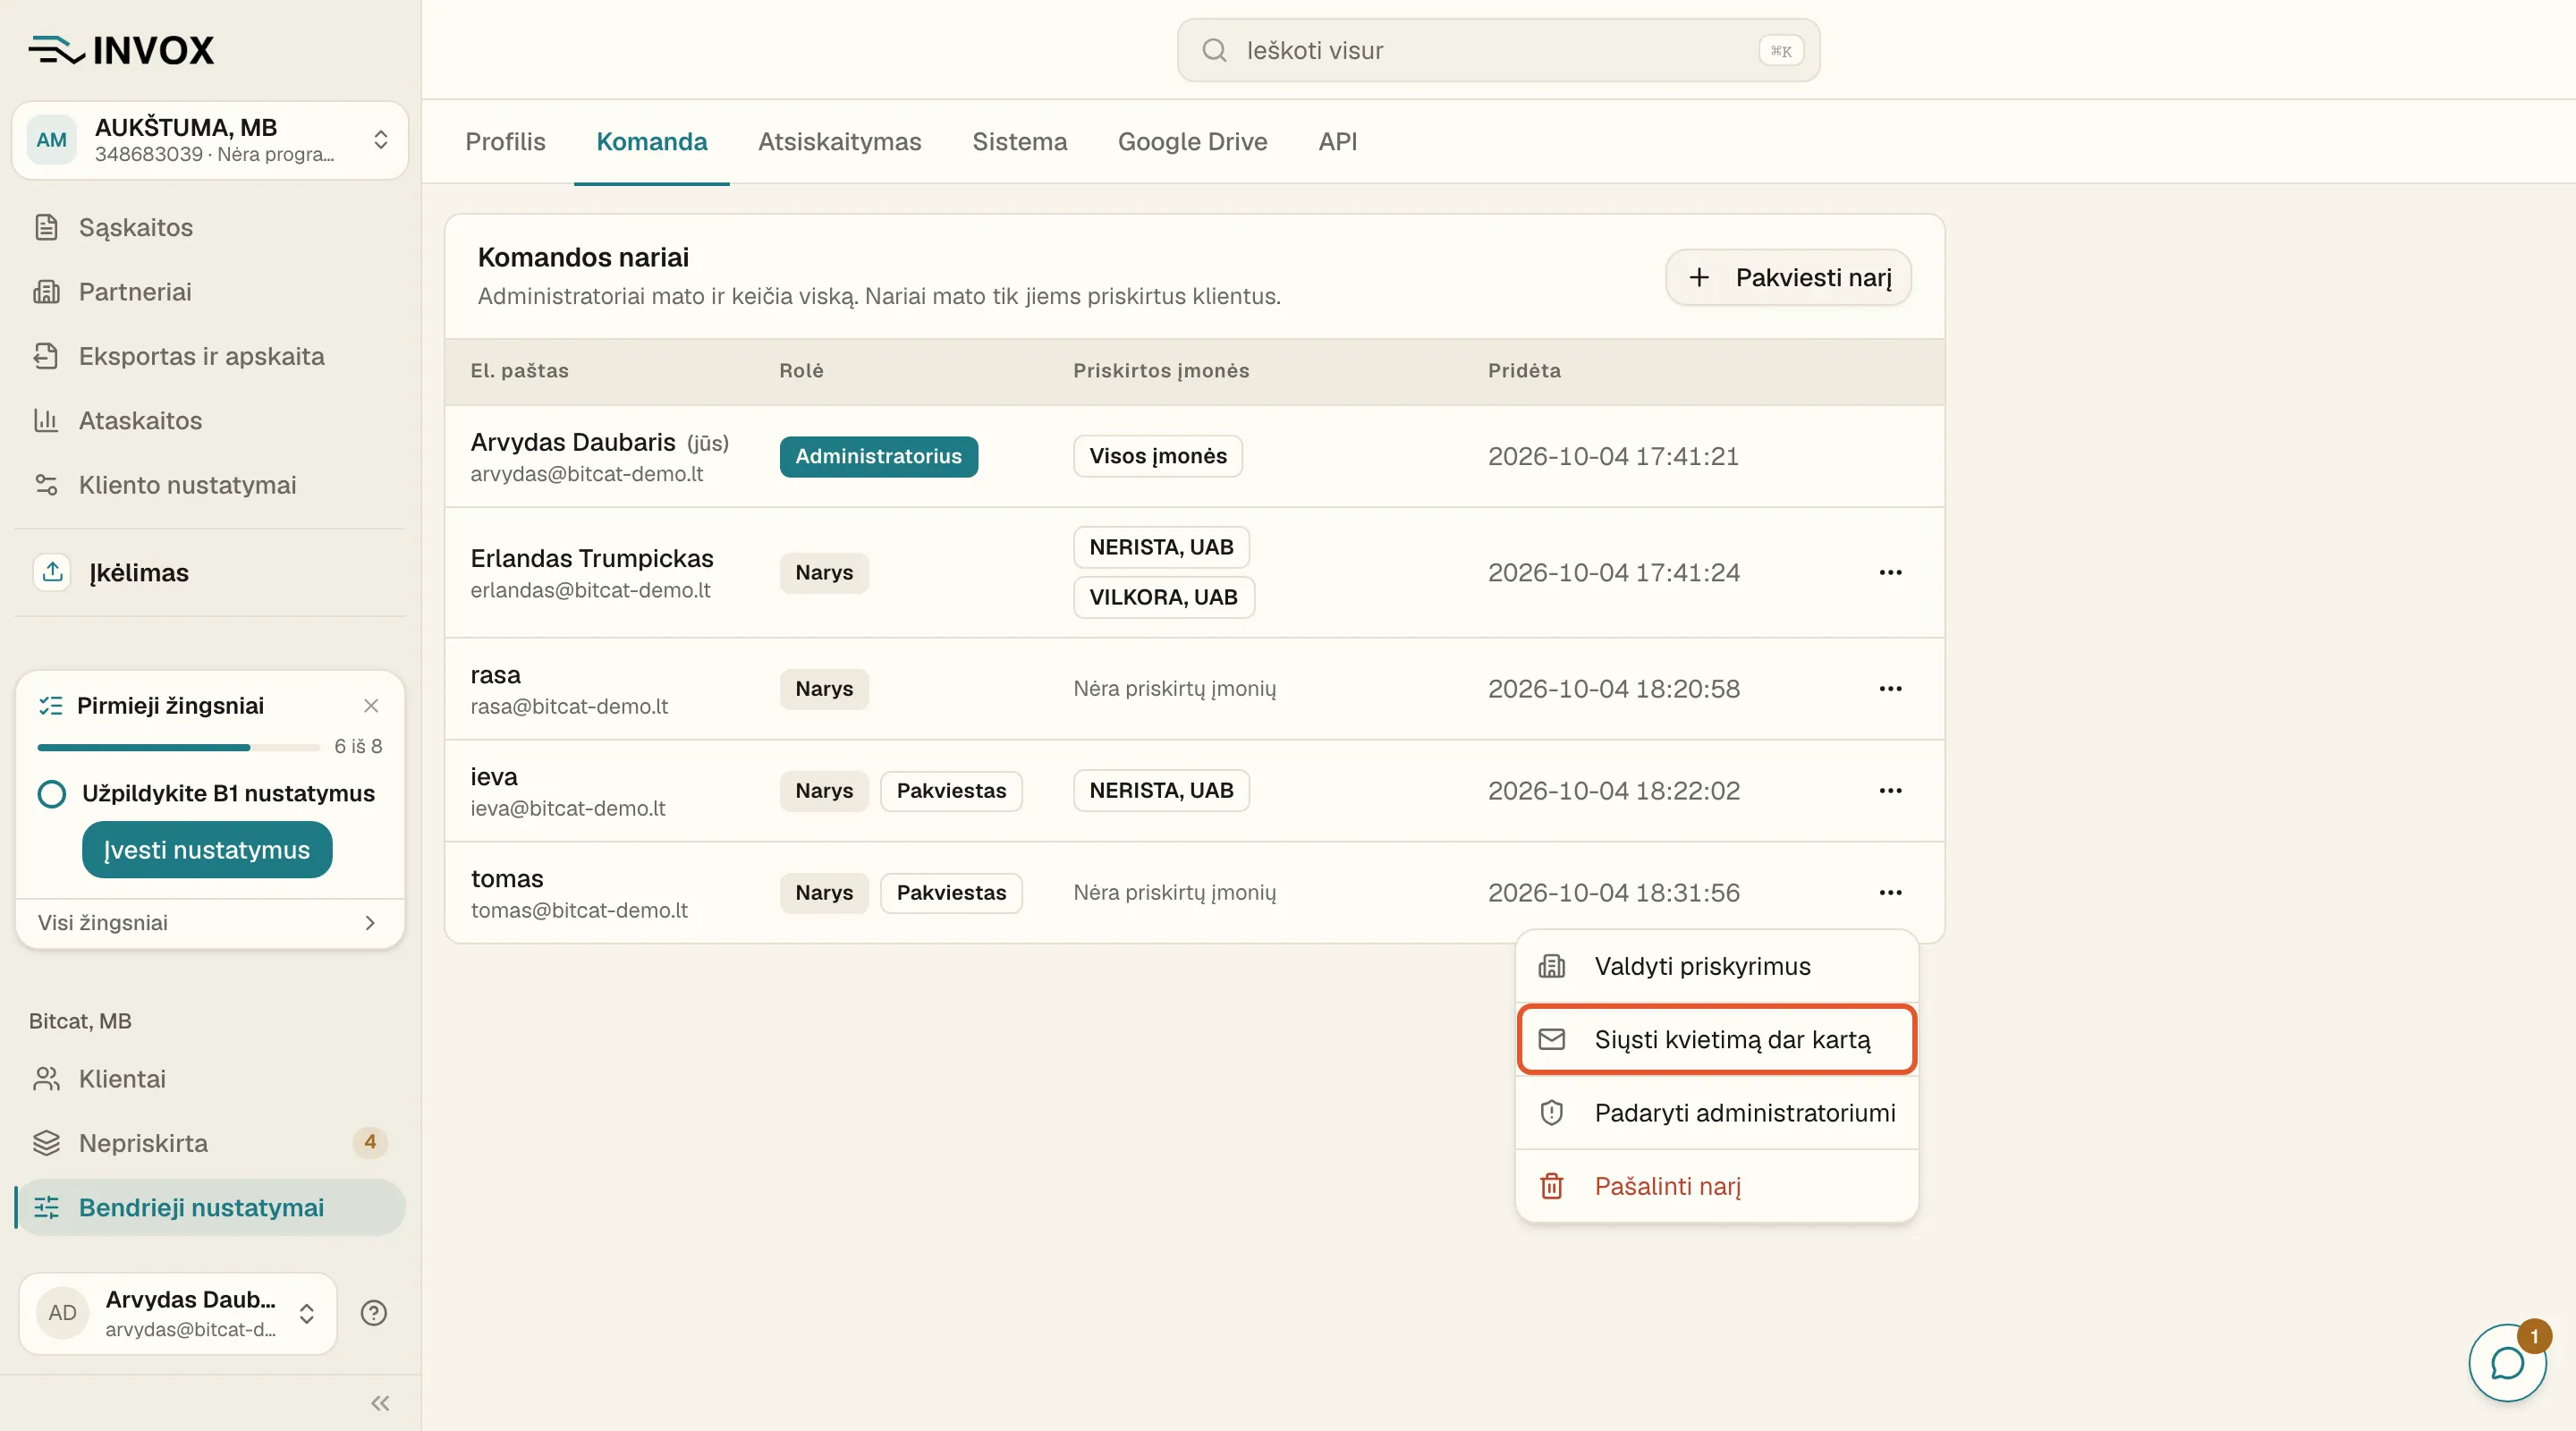Select Padaryti administratoriumi
2576x1431 pixels.
[1716, 1113]
